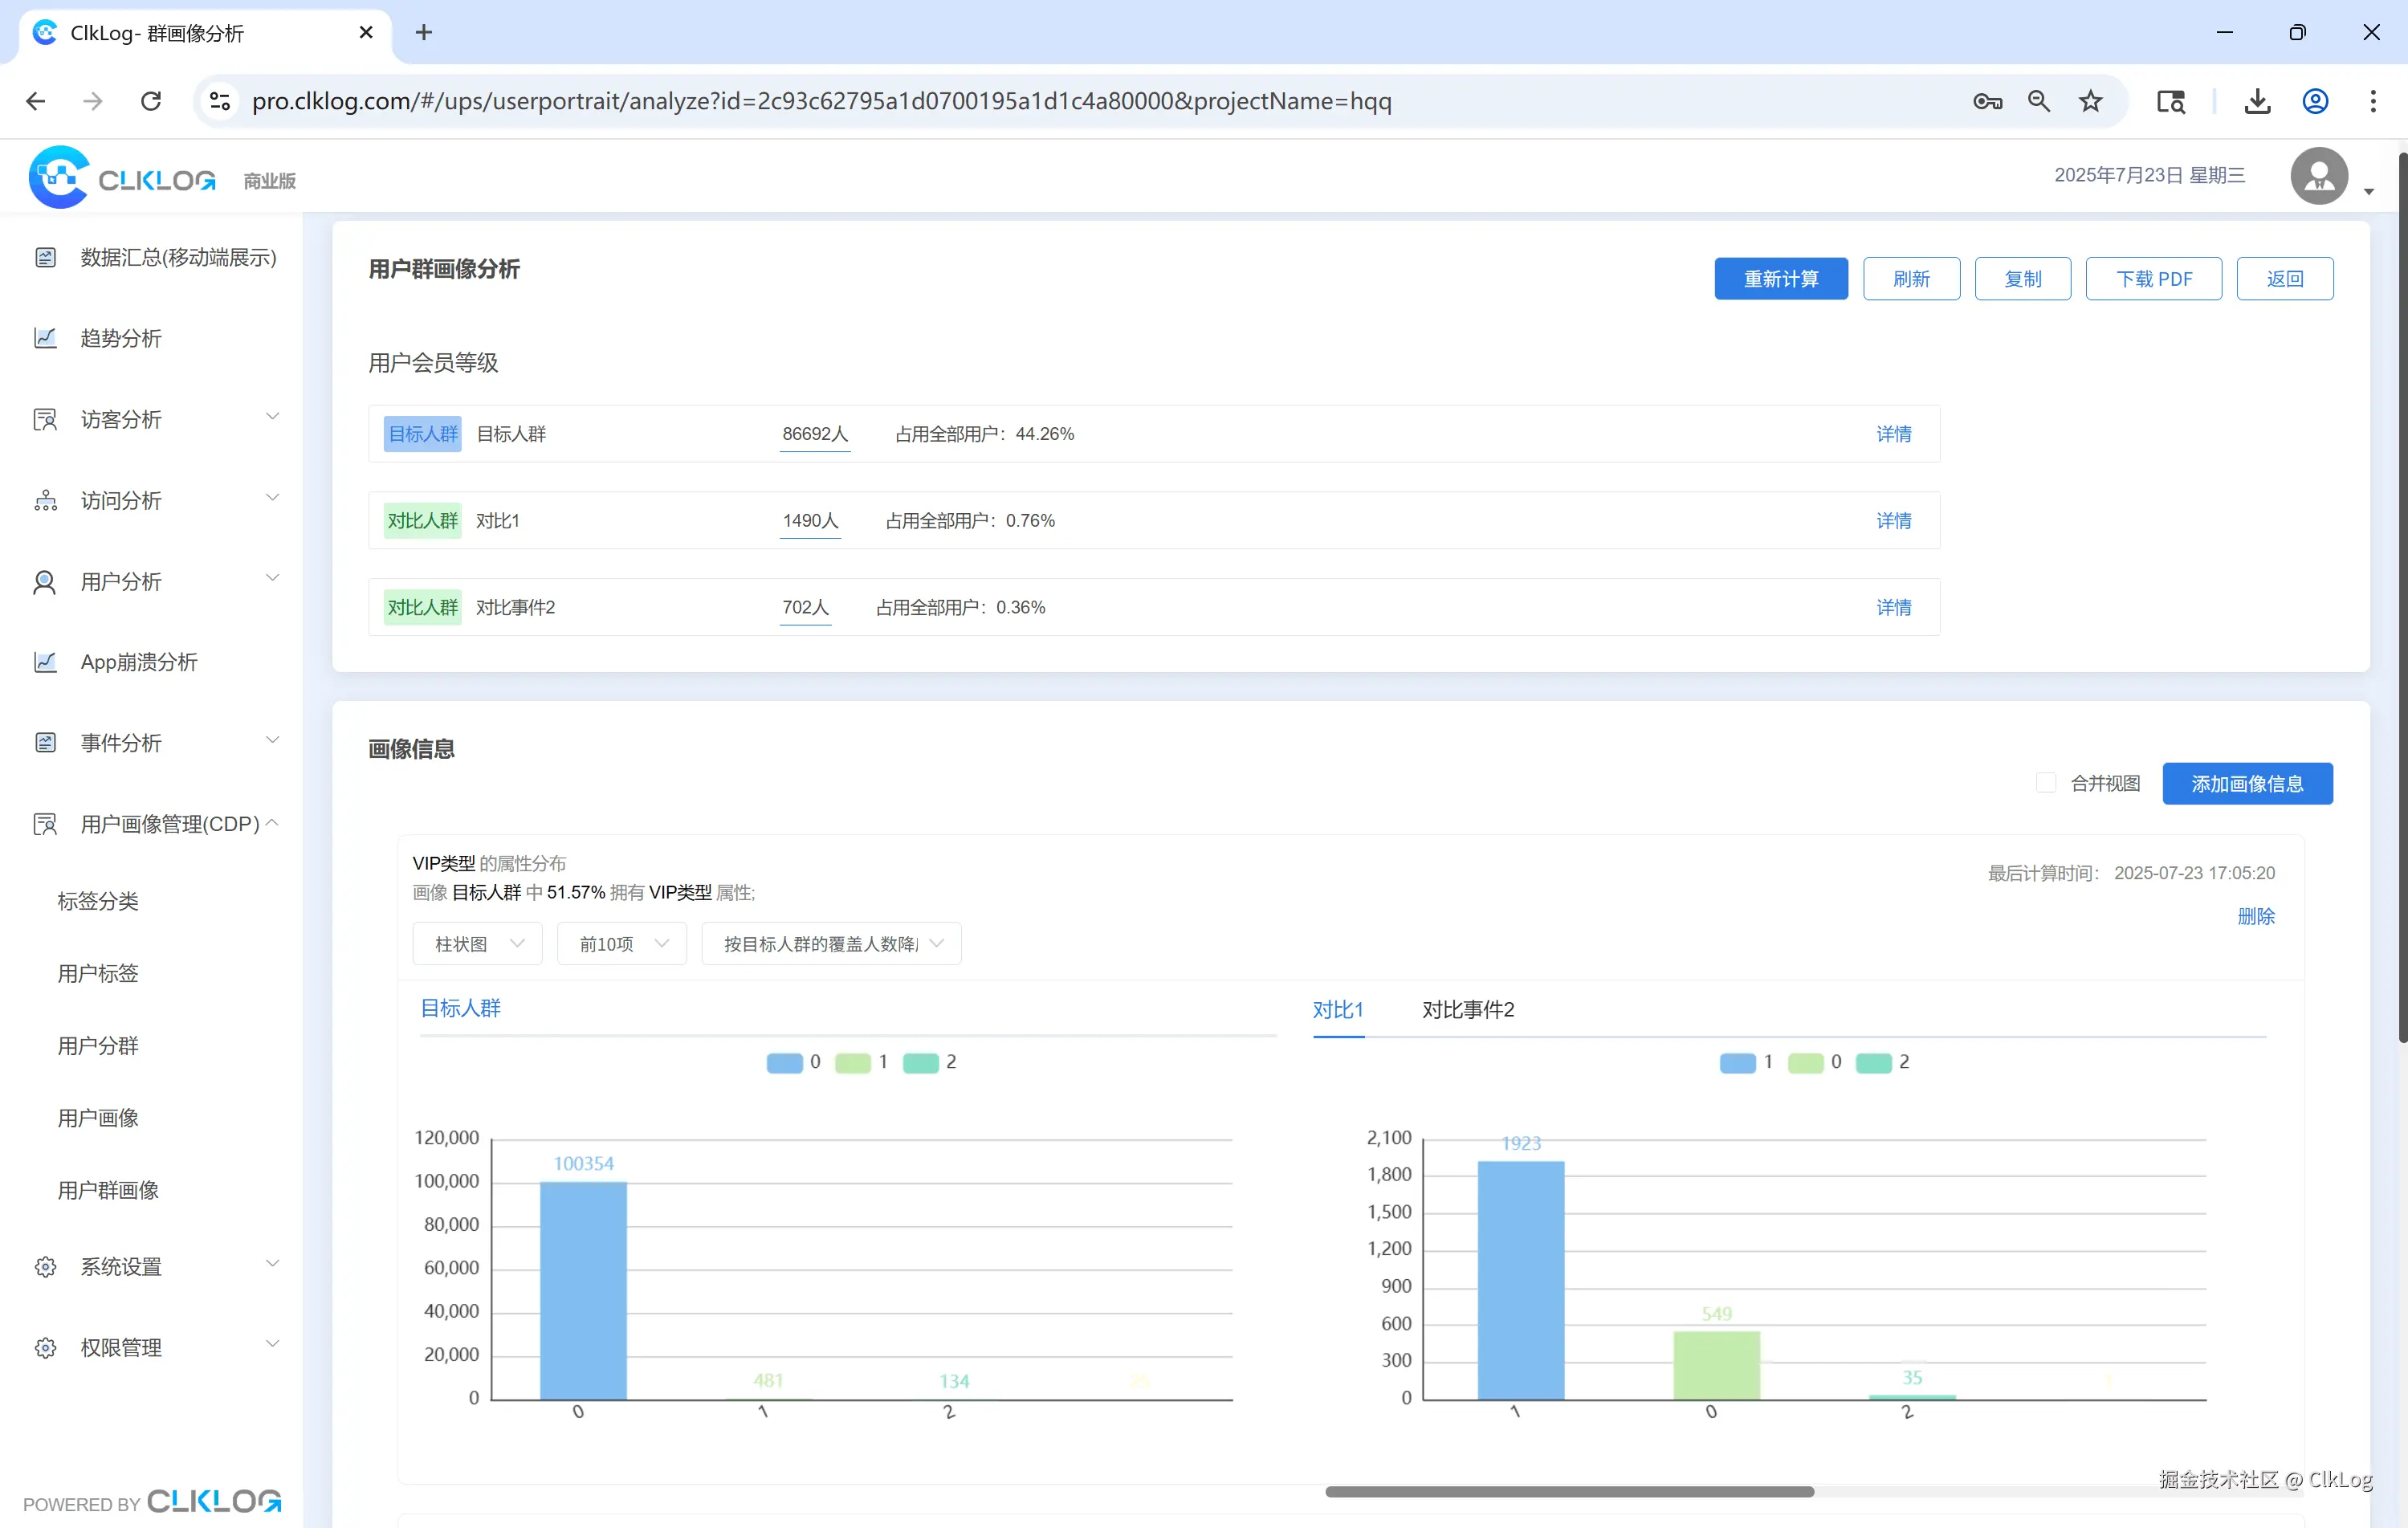Open the 柱状图 chart type dropdown
The width and height of the screenshot is (2408, 1528).
477,943
